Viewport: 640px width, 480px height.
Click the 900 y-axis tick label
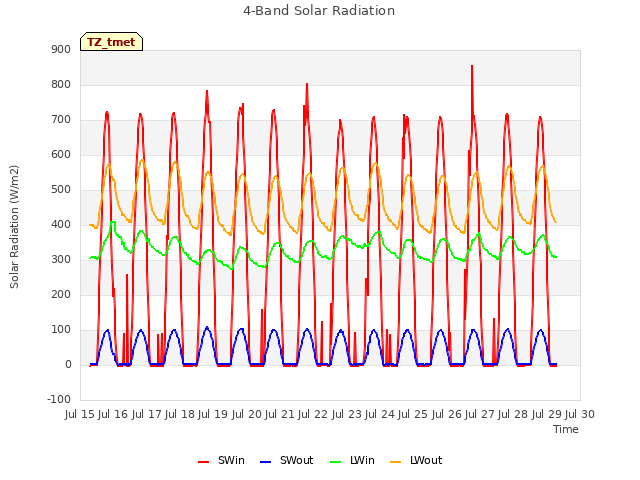[x=61, y=49]
